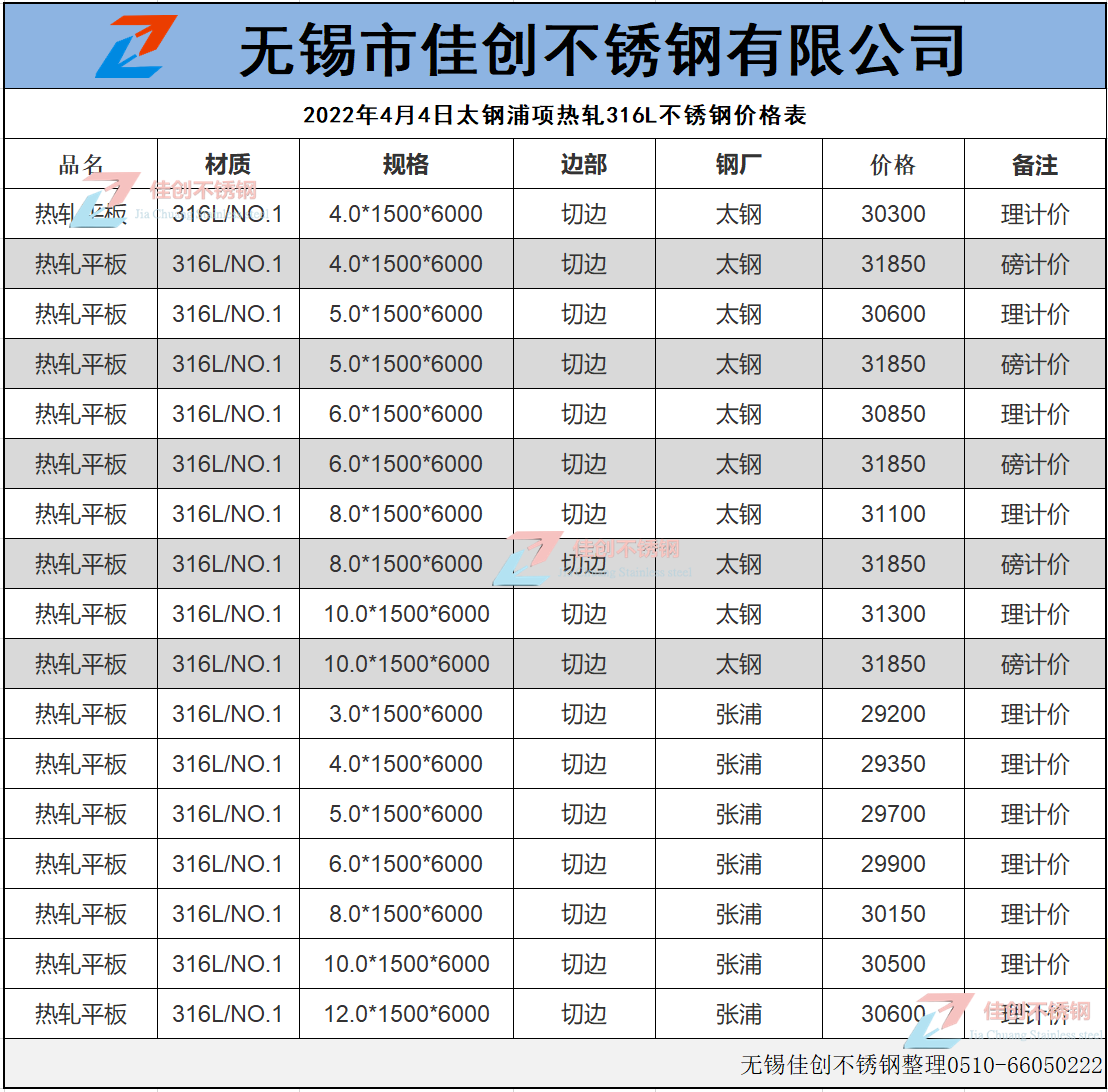This screenshot has height=1092, width=1108.
Task: Select 太钢 in the 30850 price row
Action: point(738,413)
